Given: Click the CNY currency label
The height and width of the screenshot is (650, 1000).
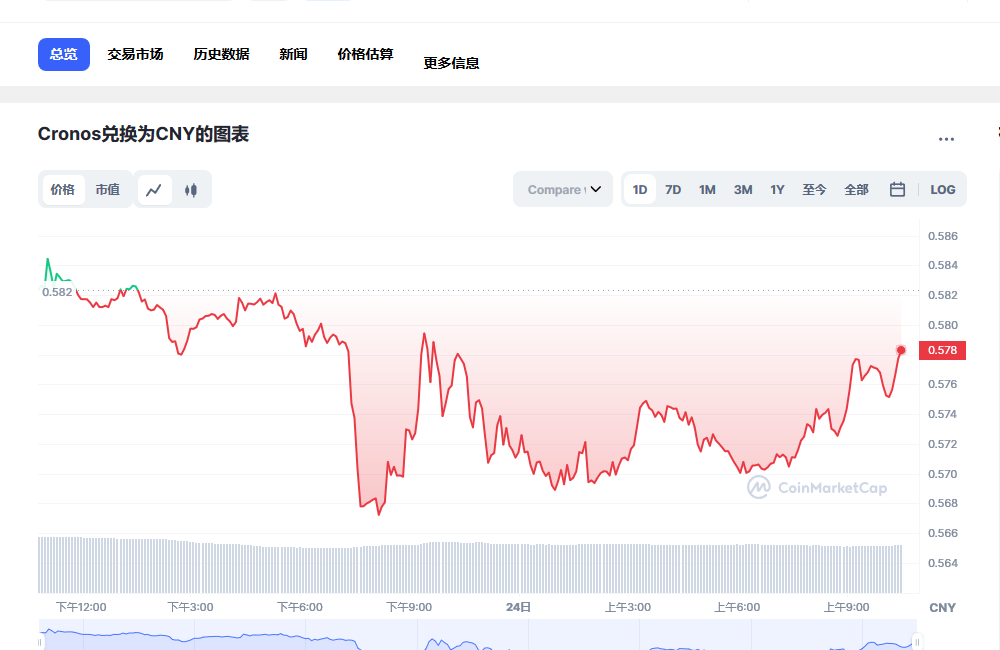Looking at the screenshot, I should pos(942,607).
